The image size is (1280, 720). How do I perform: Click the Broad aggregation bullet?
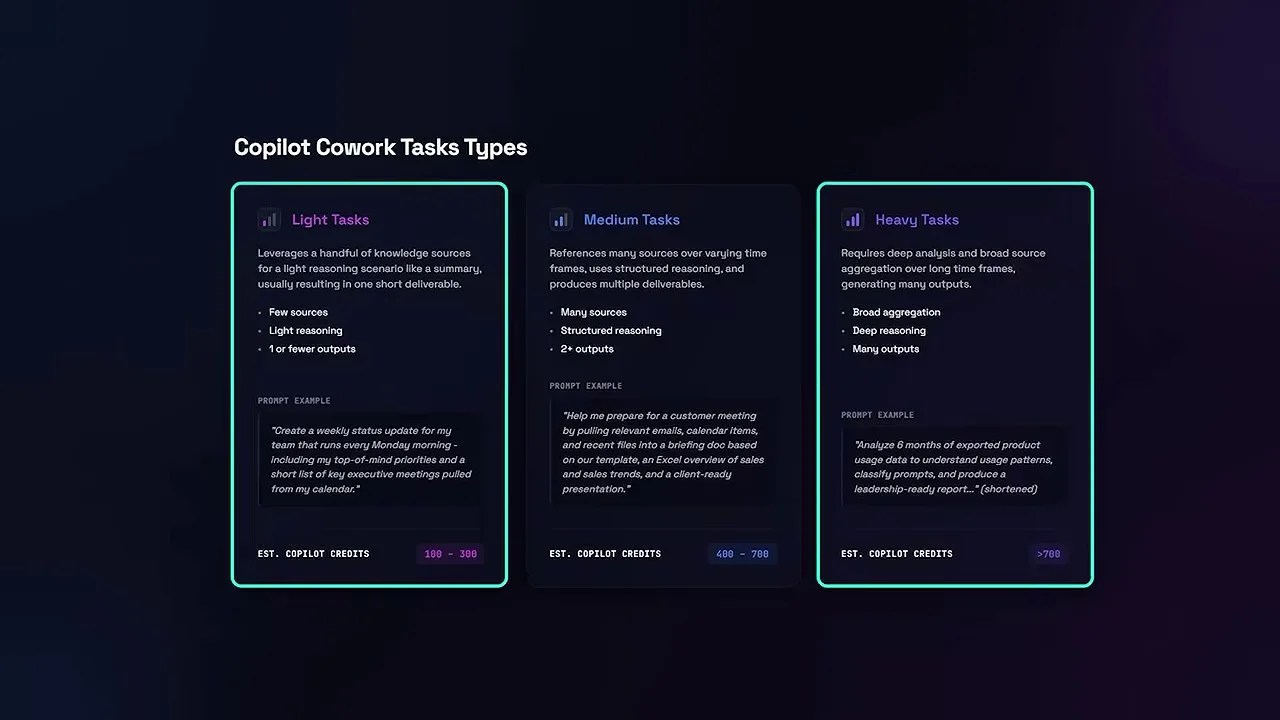coord(896,312)
